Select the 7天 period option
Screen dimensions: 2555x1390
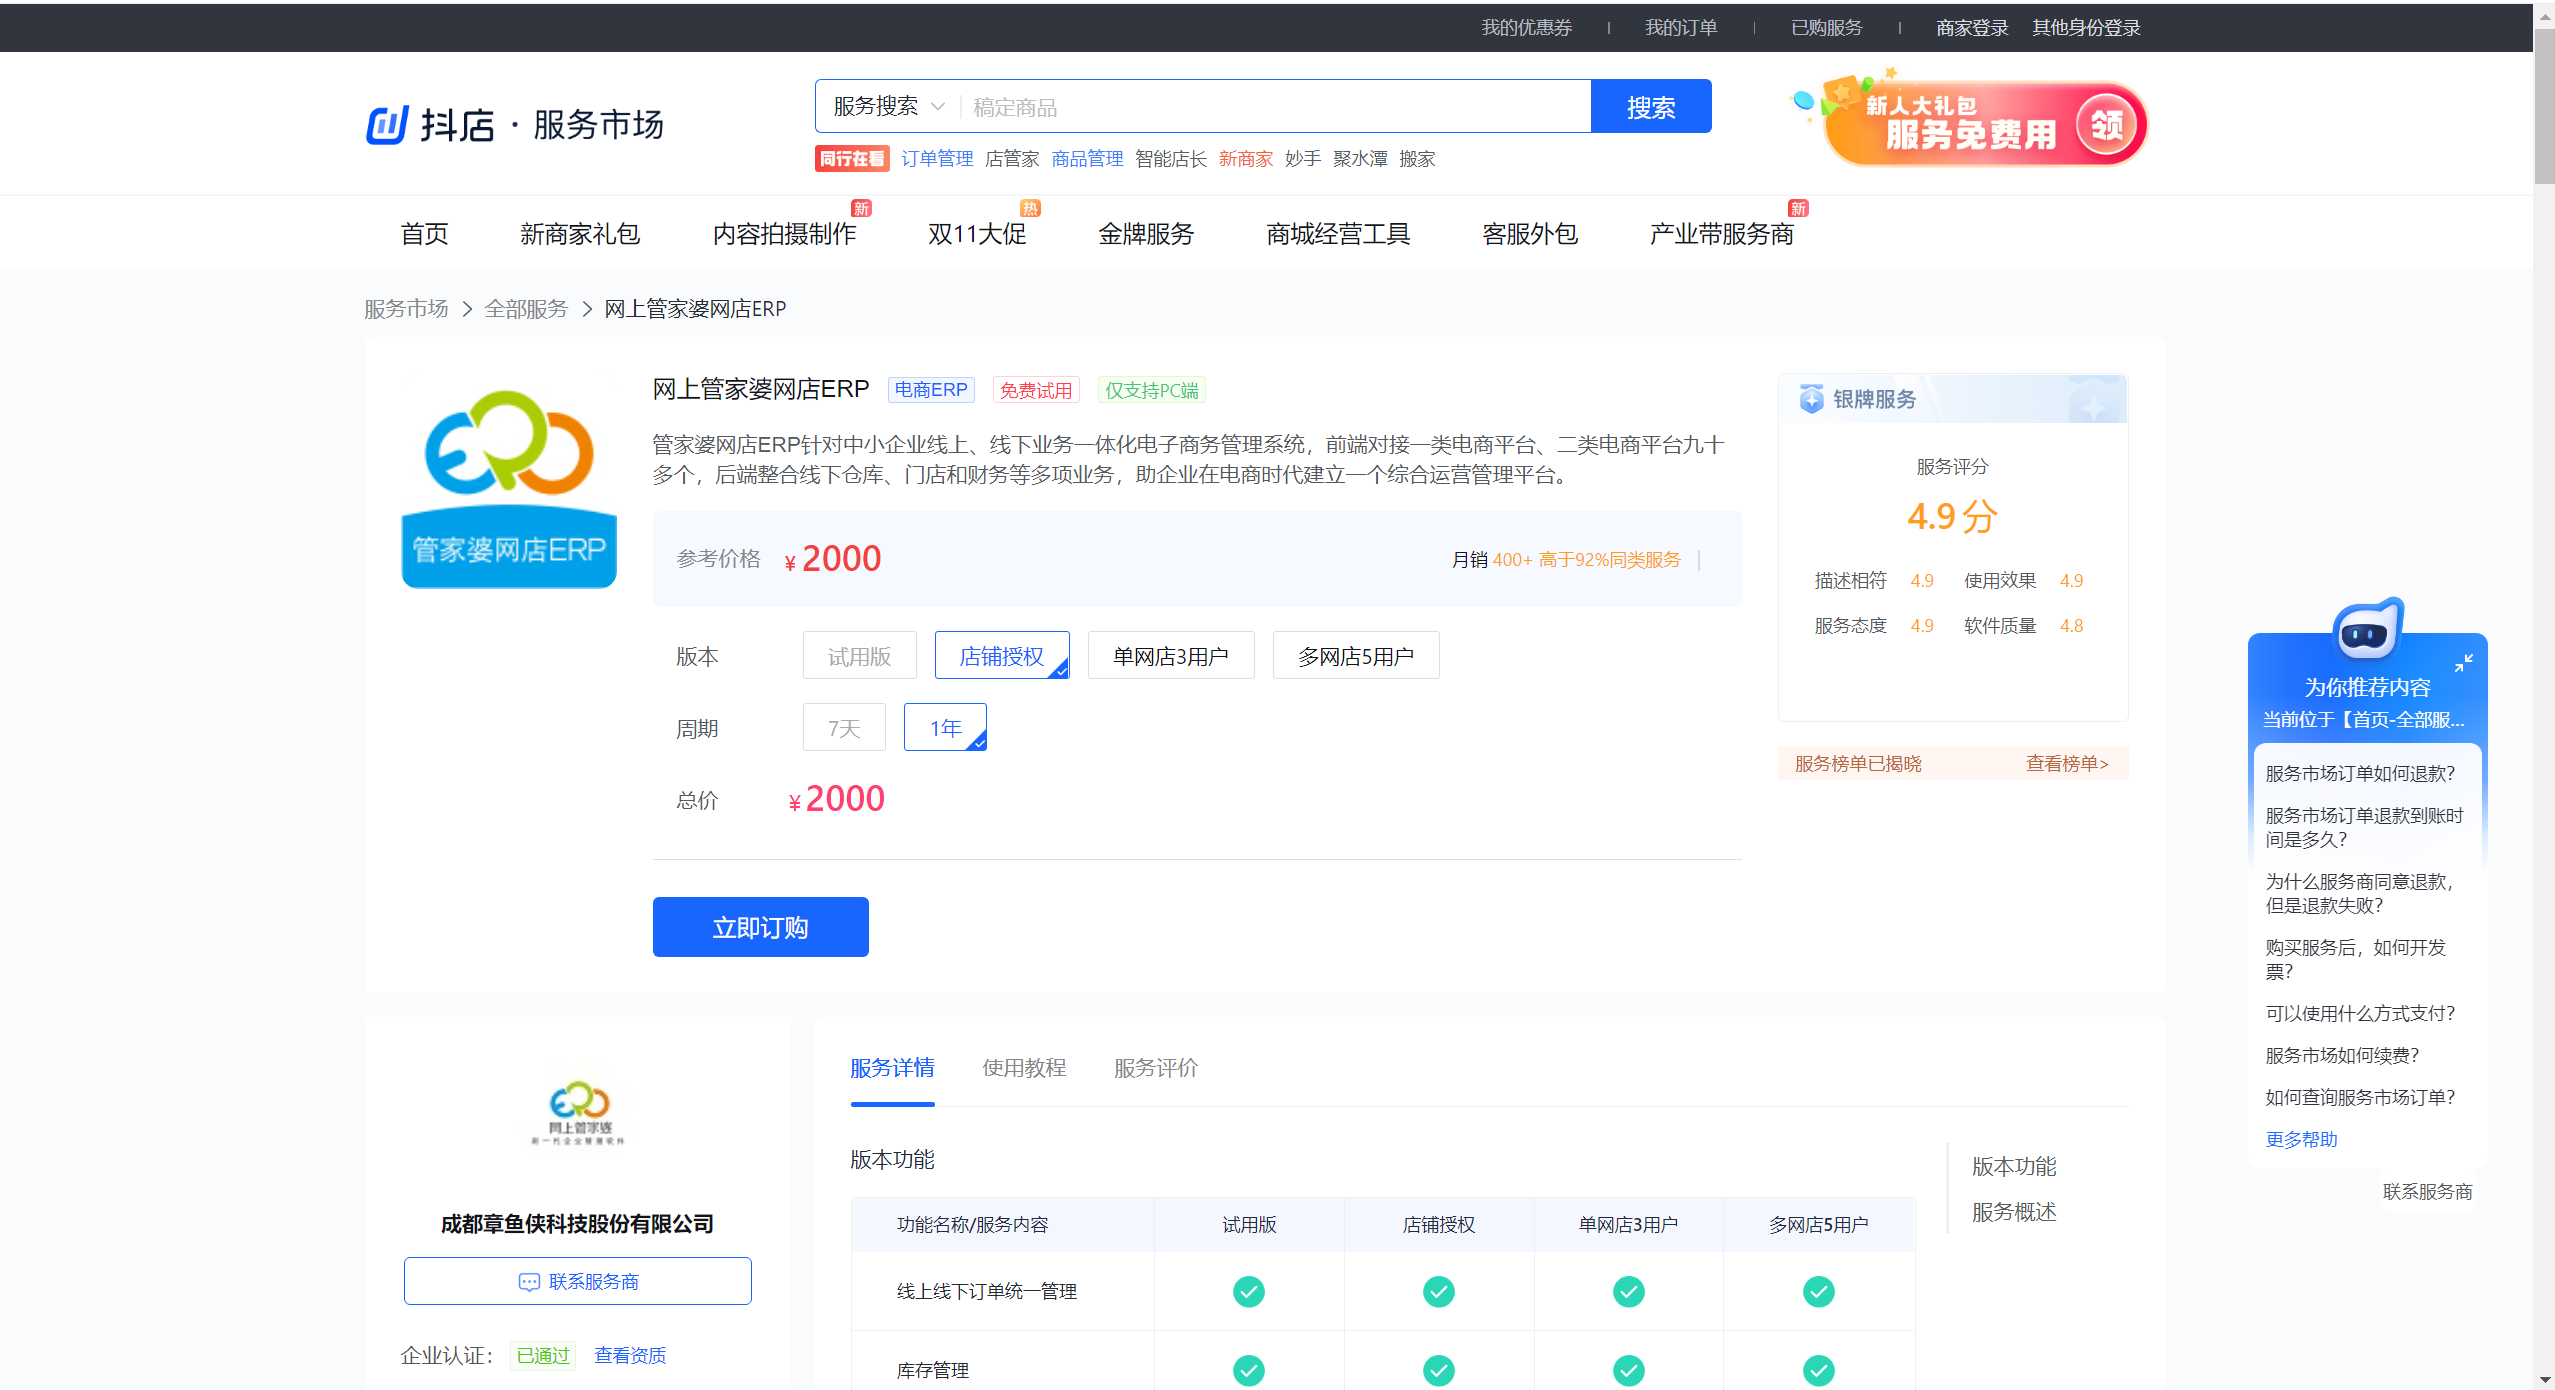(x=844, y=728)
